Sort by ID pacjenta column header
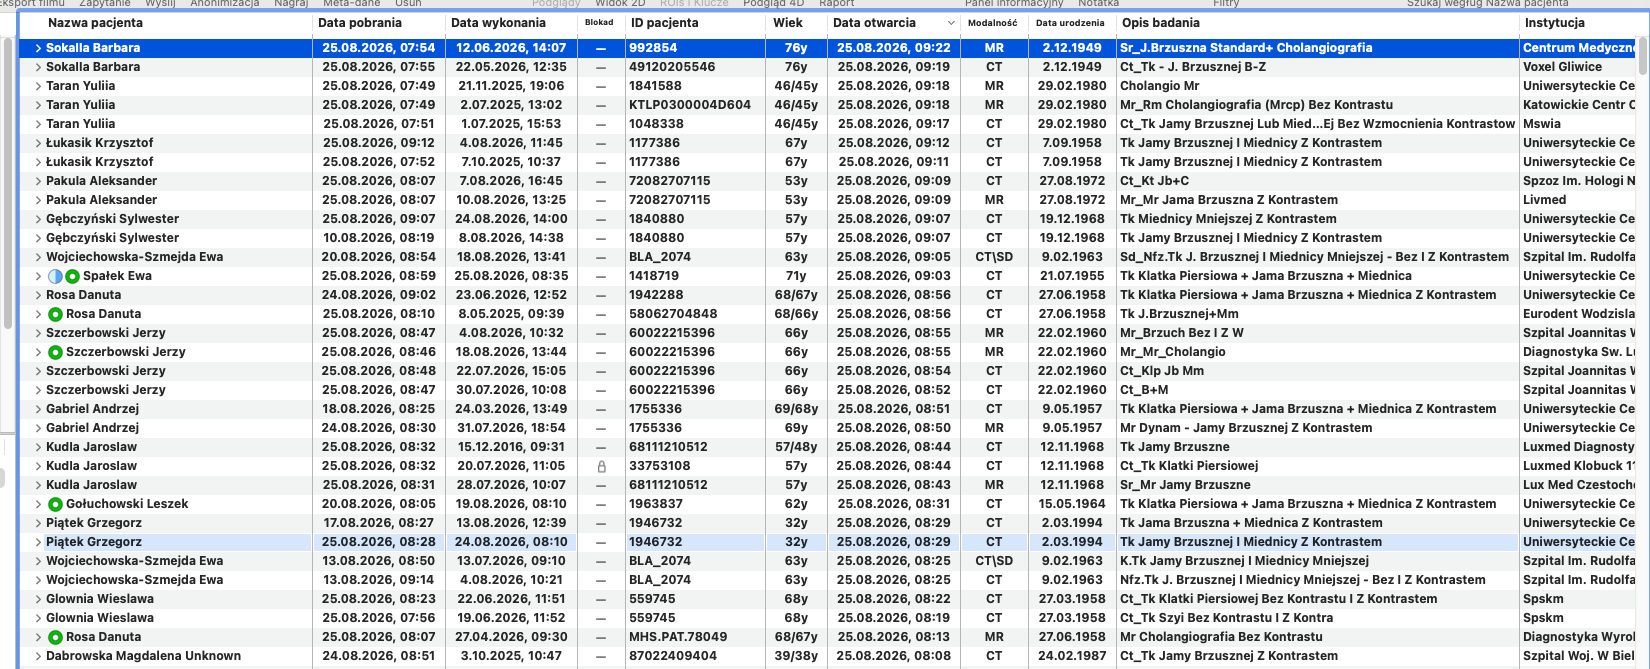Screen dimensions: 1650x669 tap(664, 23)
